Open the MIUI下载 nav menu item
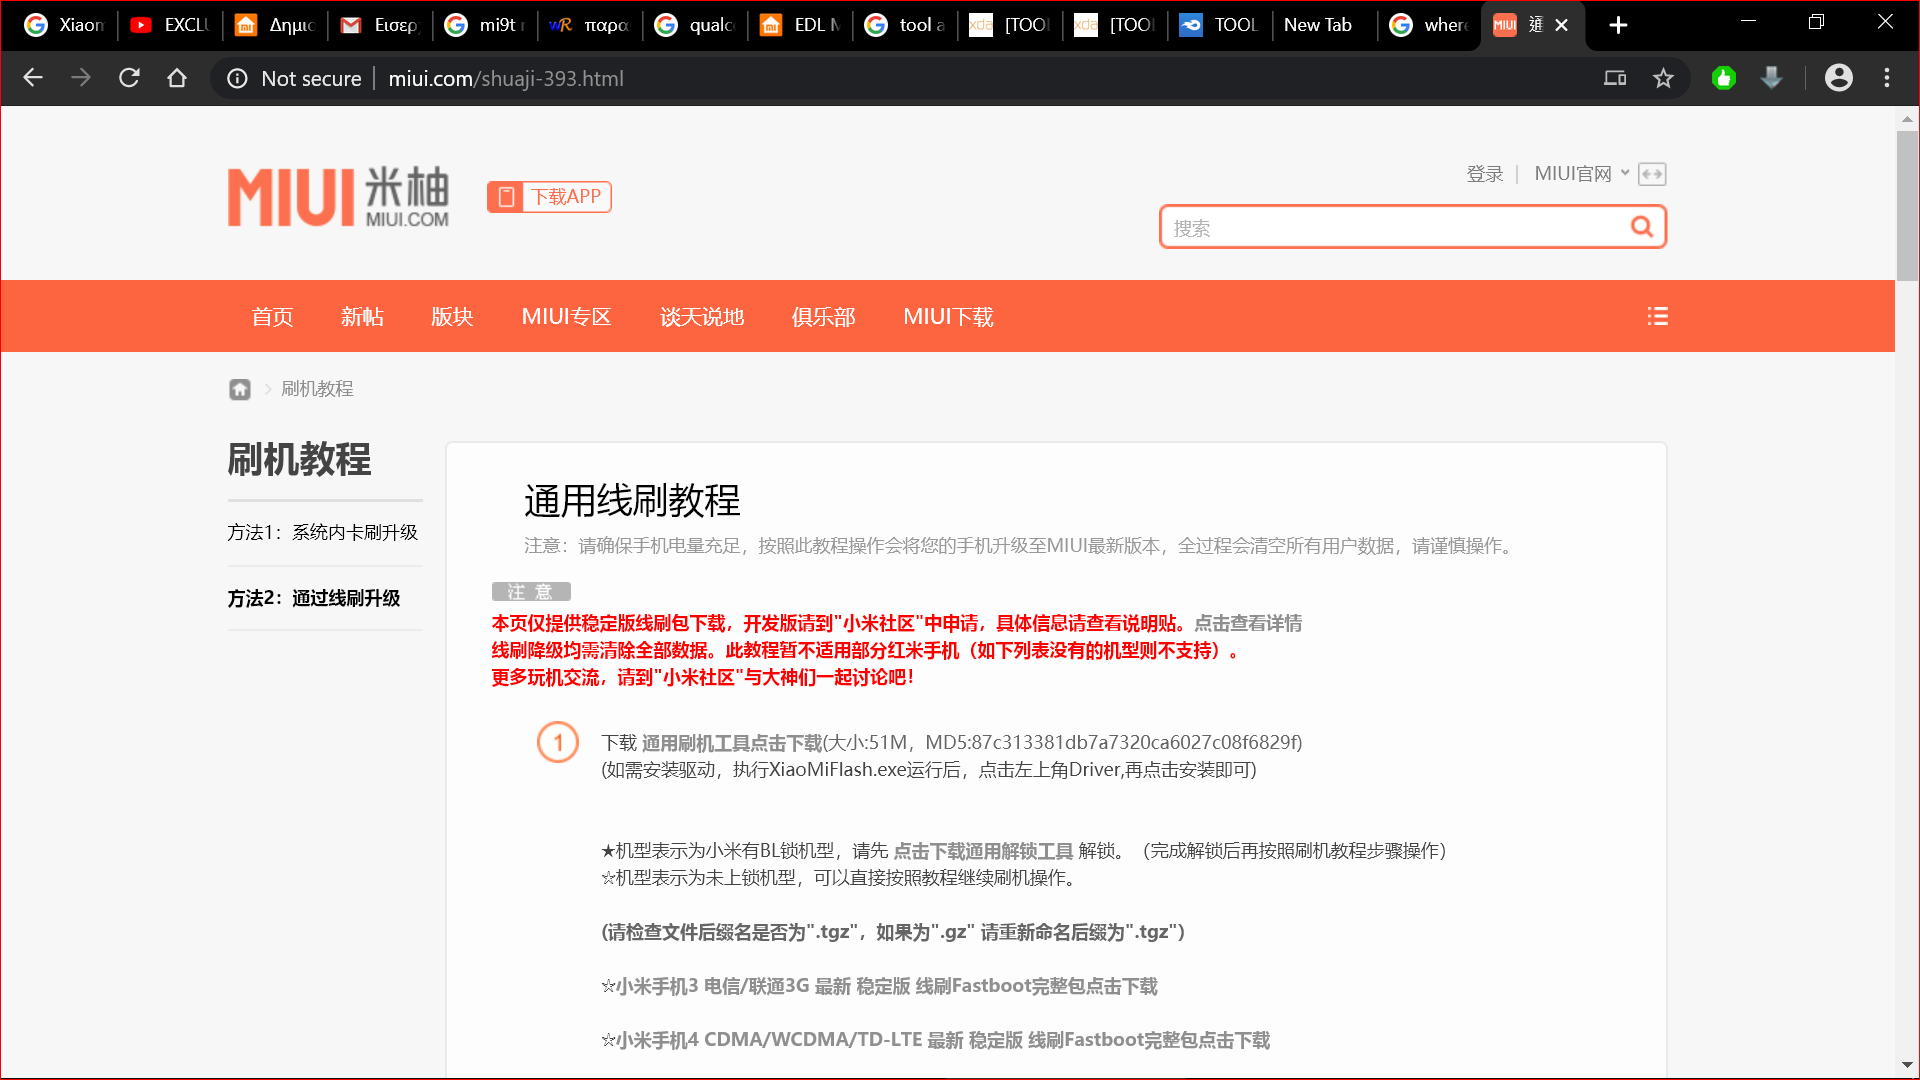Viewport: 1920px width, 1080px height. pyautogui.click(x=948, y=316)
